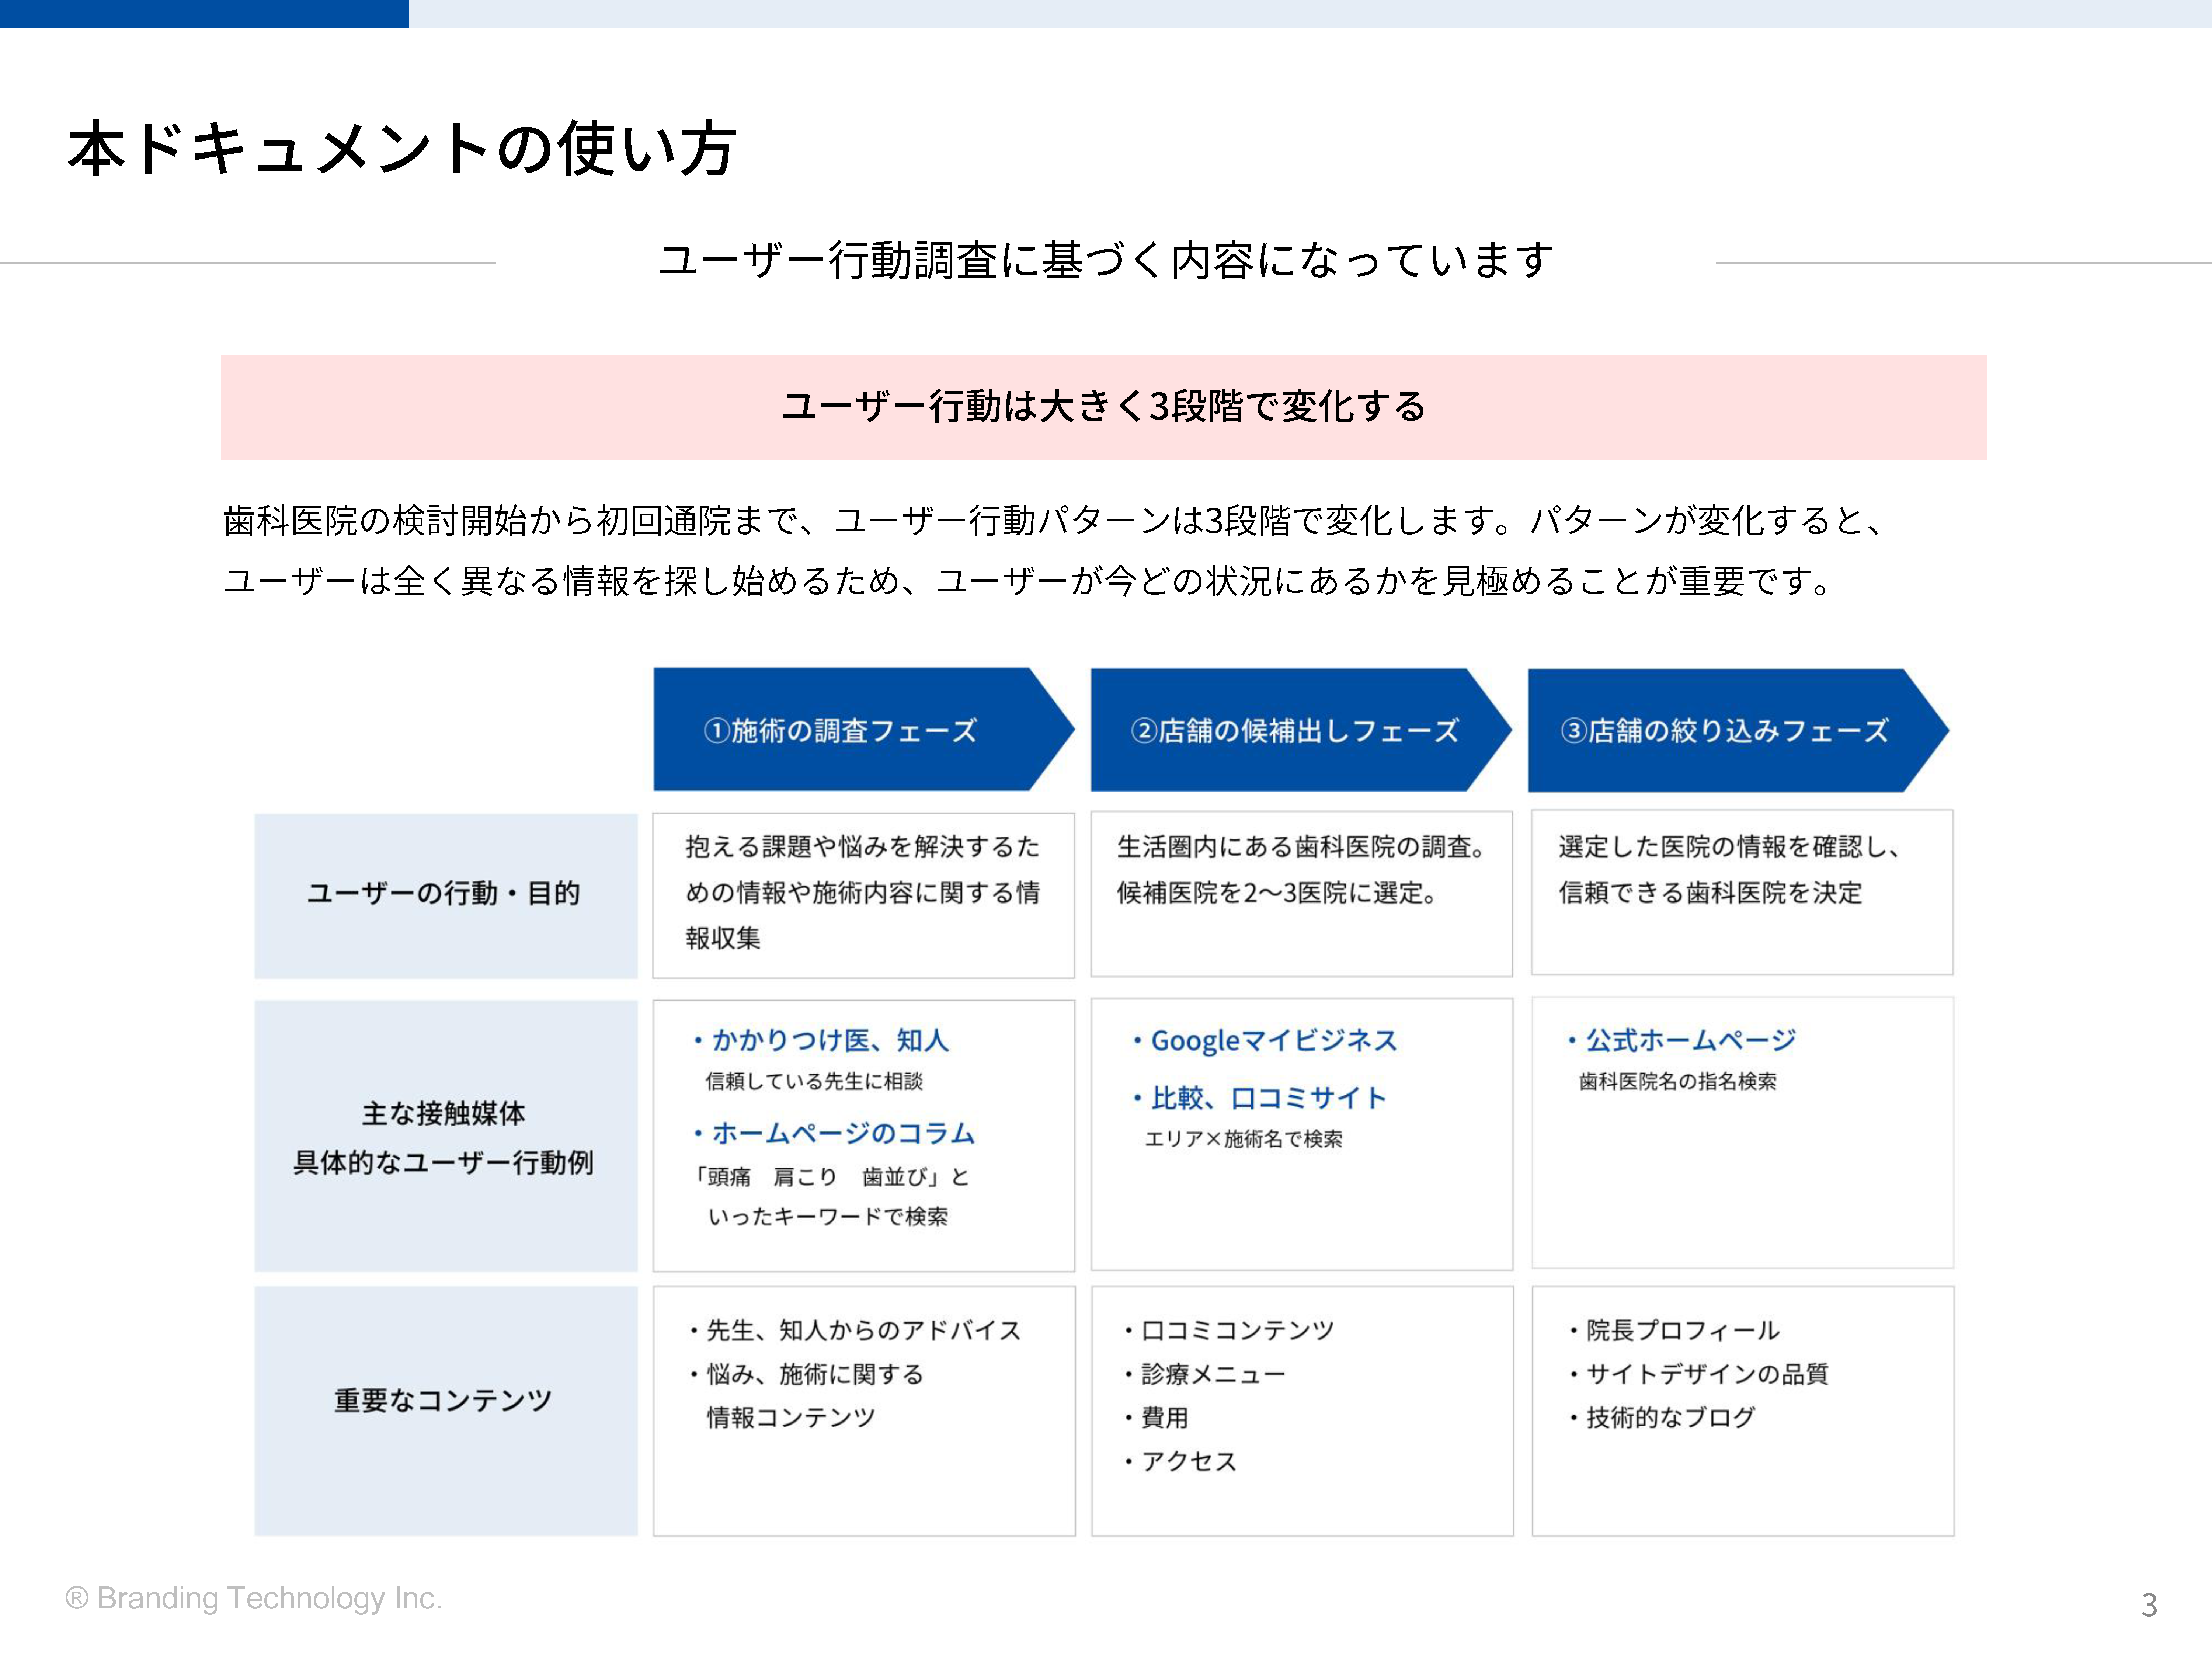The width and height of the screenshot is (2212, 1659).
Task: Click bullet 院長プロフィール
Action: tap(1674, 1330)
